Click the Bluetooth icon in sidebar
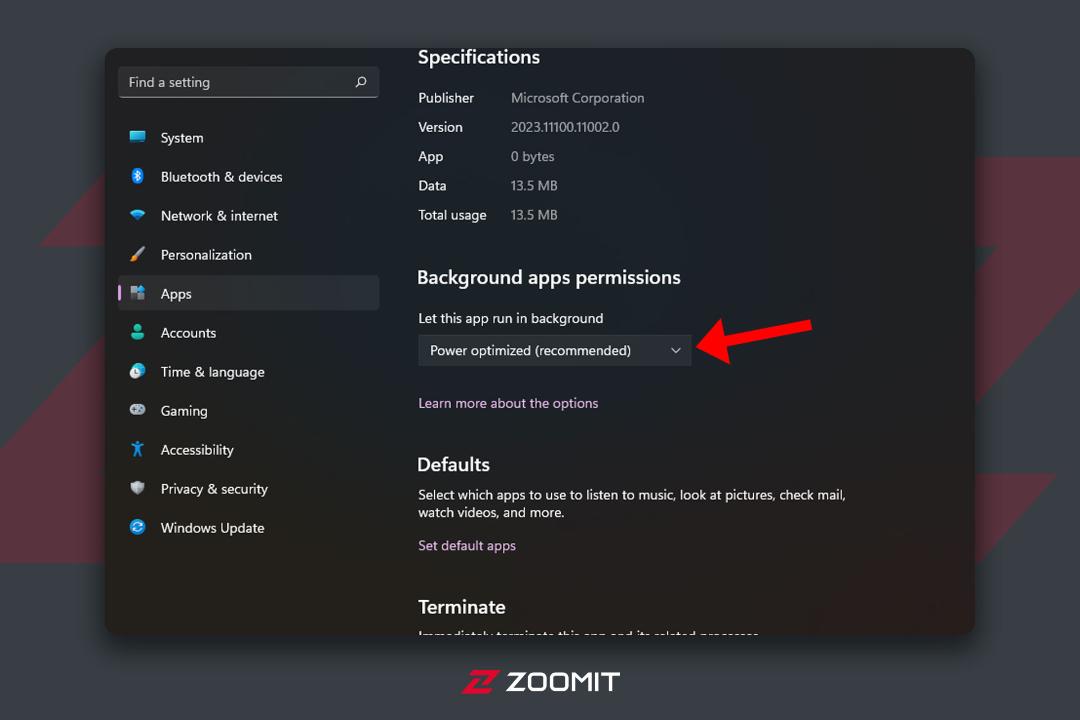Screen dimensions: 1080x720 click(x=138, y=176)
